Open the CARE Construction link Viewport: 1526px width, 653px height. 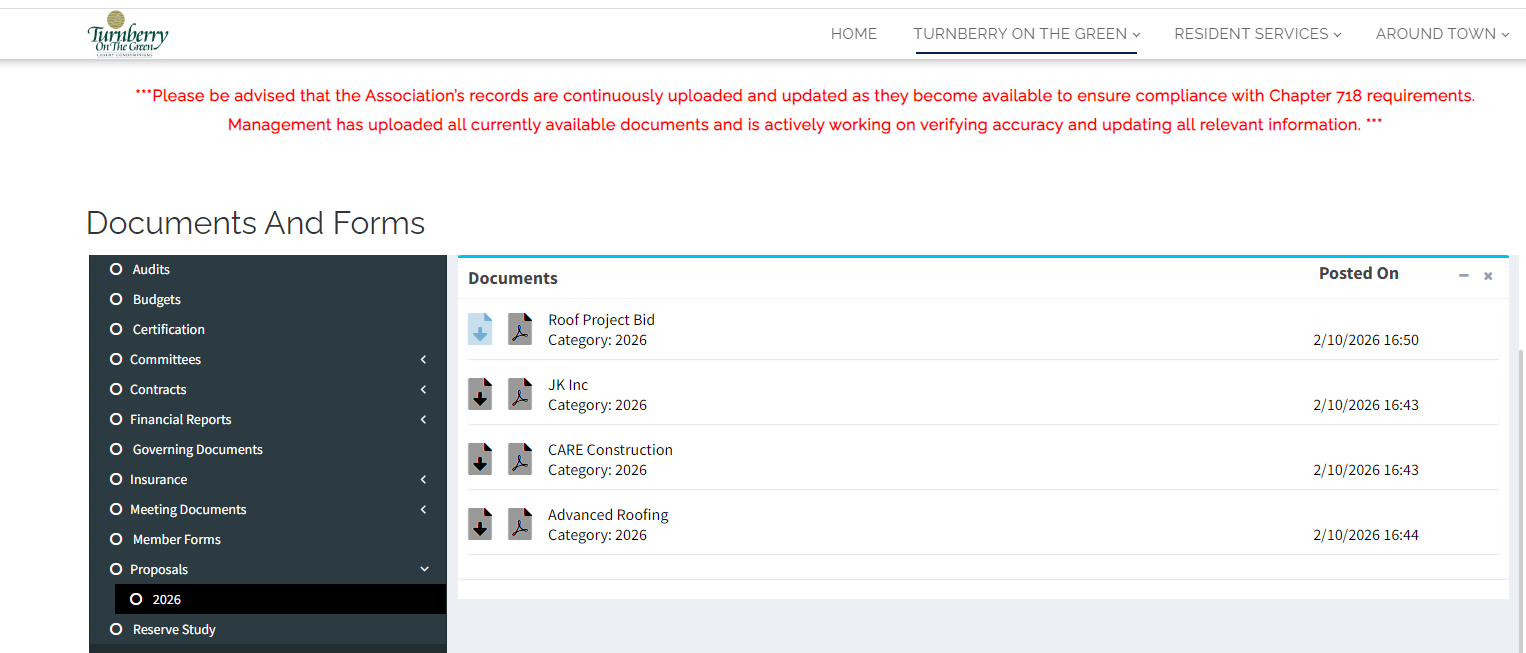(610, 449)
